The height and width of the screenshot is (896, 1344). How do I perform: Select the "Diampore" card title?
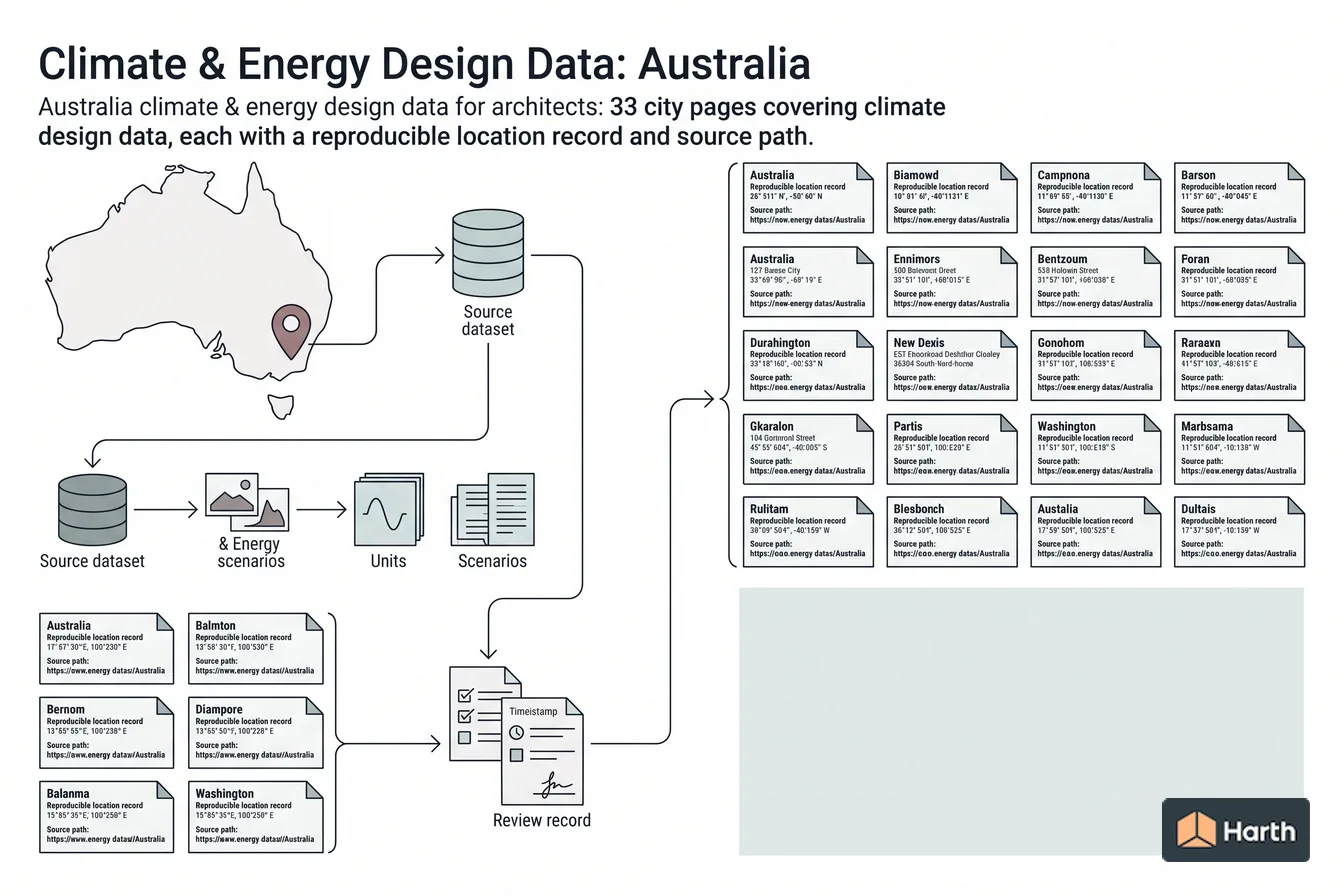click(x=219, y=710)
